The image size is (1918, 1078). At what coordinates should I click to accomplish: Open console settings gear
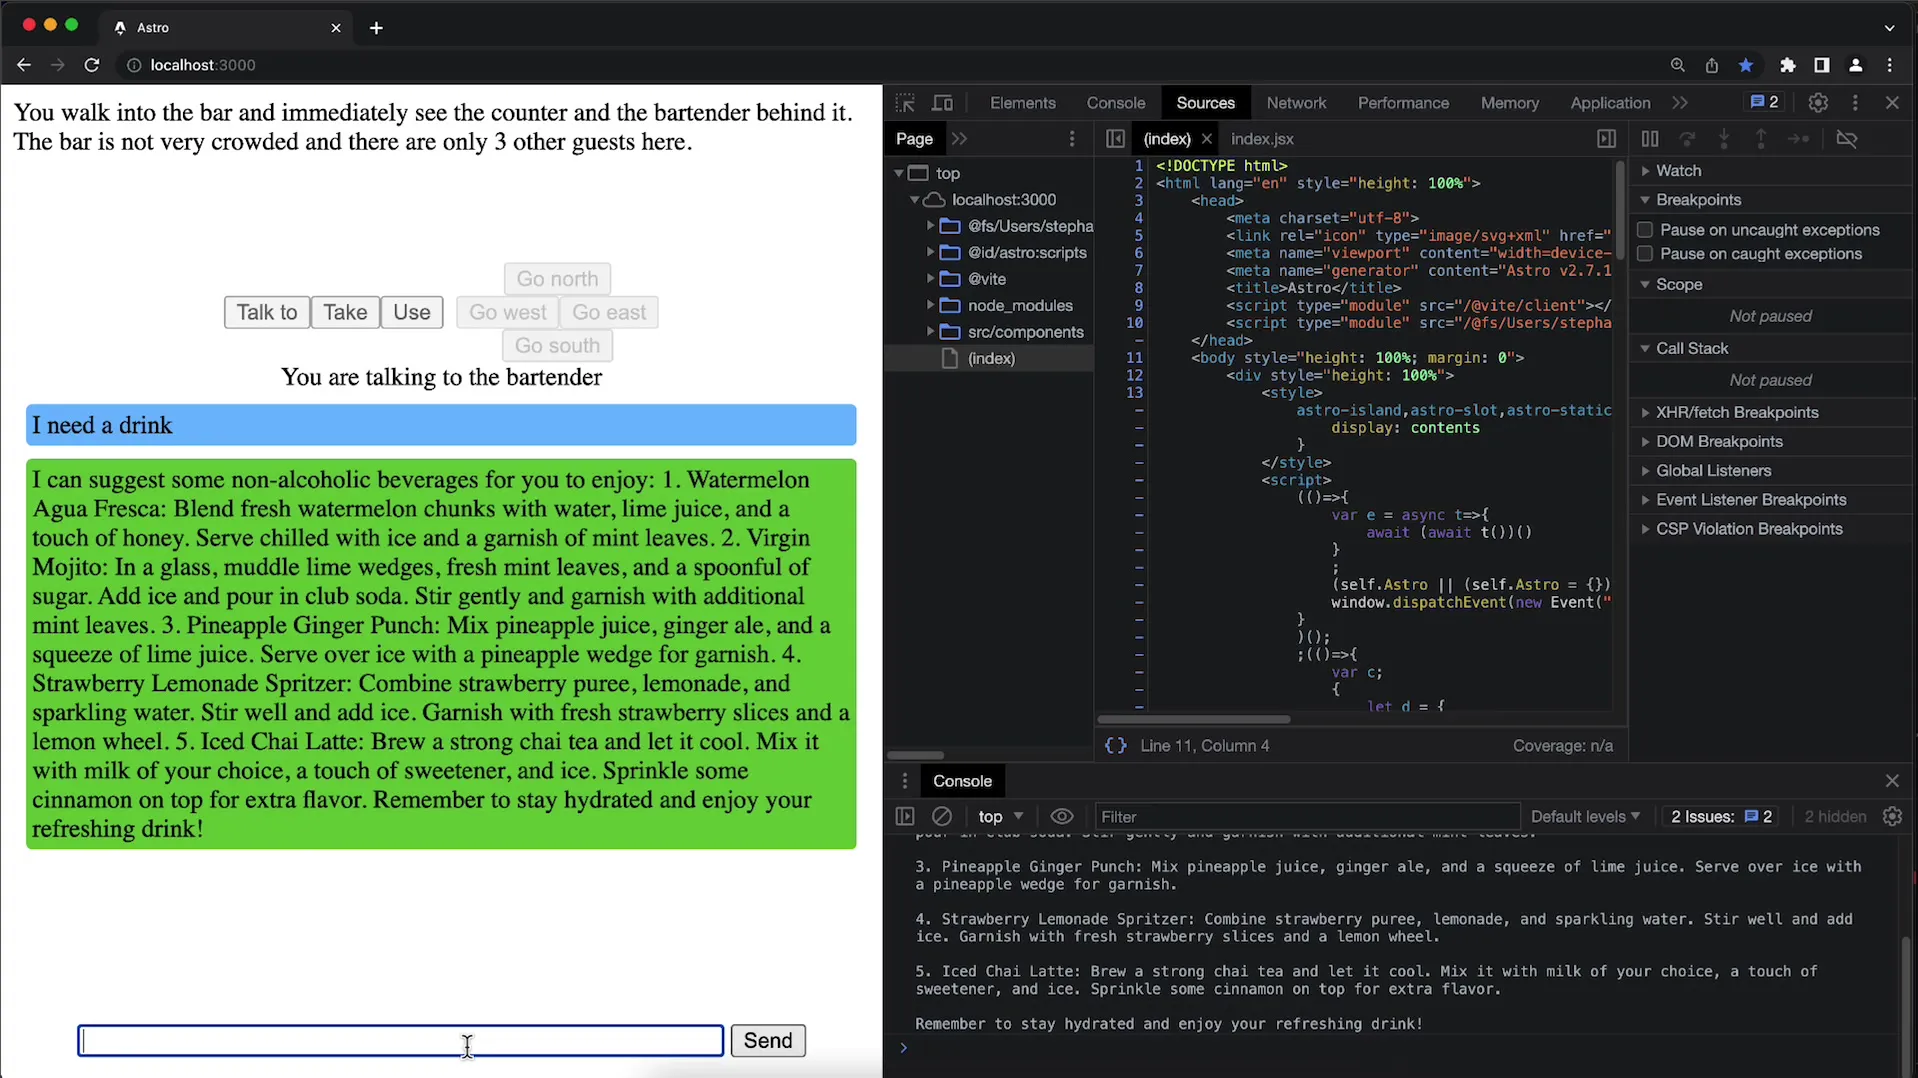tap(1892, 816)
